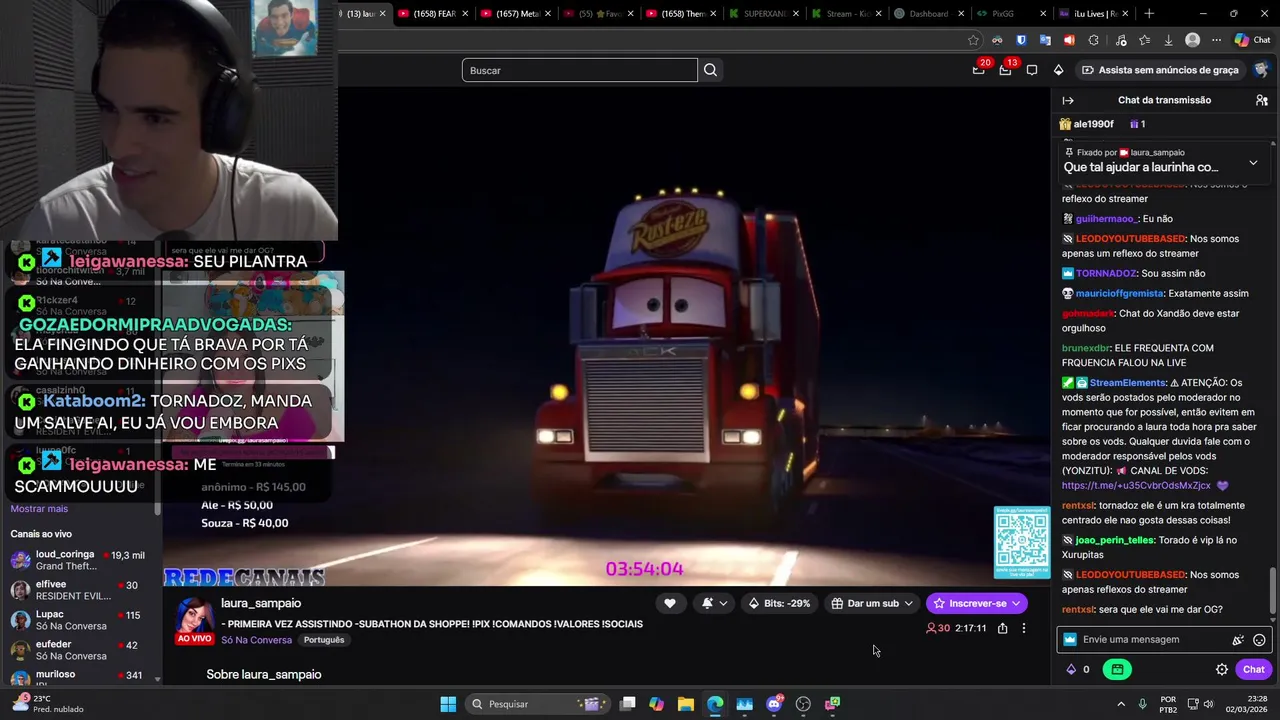Open the Edge Copilot Chat button

(x=1253, y=40)
